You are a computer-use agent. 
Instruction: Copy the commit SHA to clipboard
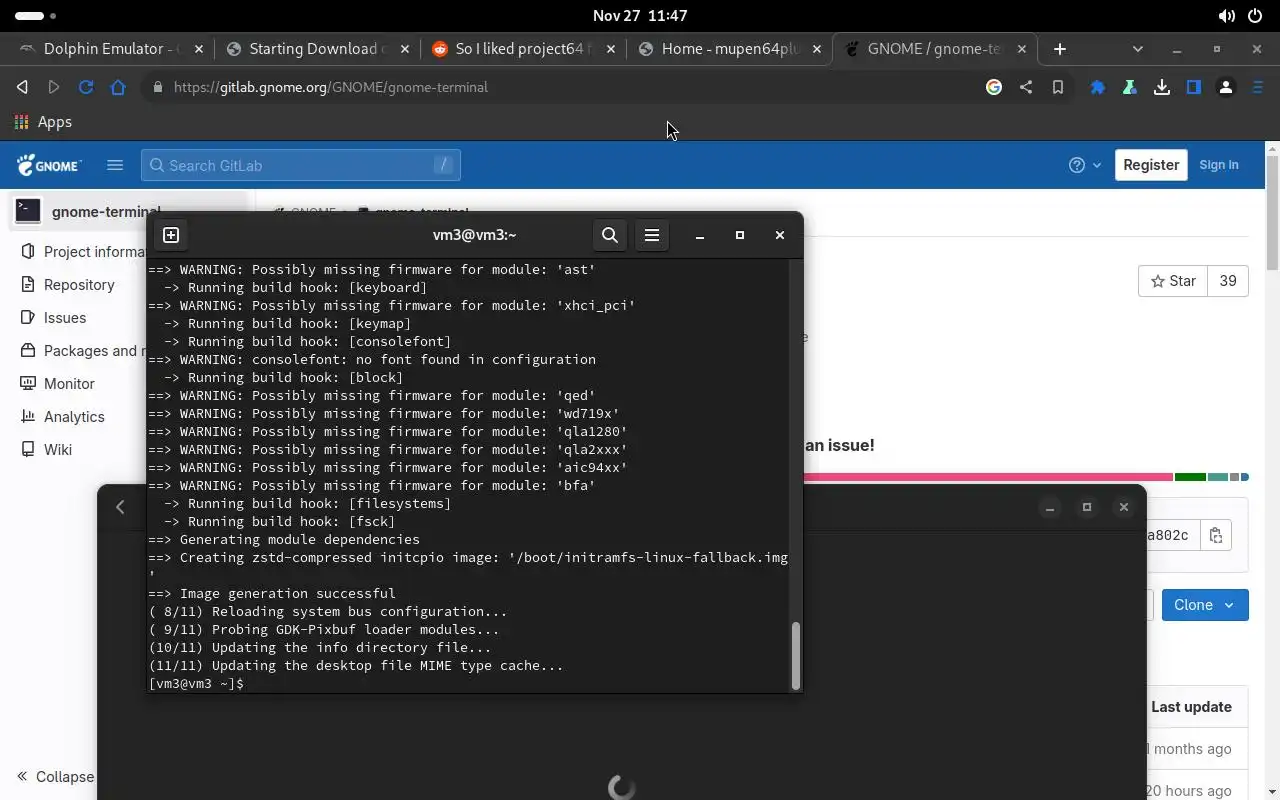[1216, 535]
